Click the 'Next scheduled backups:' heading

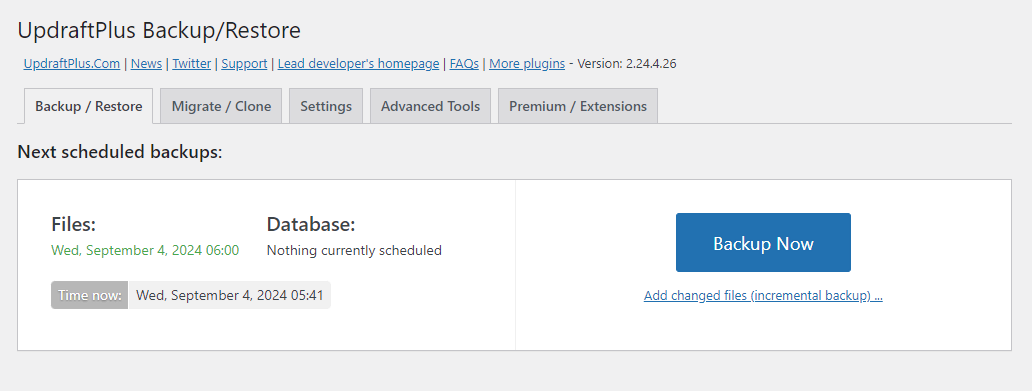(120, 152)
